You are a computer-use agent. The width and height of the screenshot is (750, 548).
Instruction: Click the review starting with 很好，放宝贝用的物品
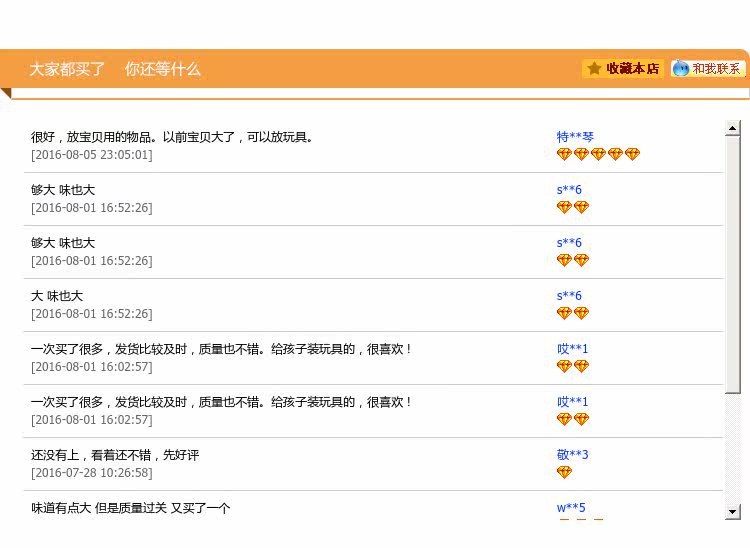point(173,137)
